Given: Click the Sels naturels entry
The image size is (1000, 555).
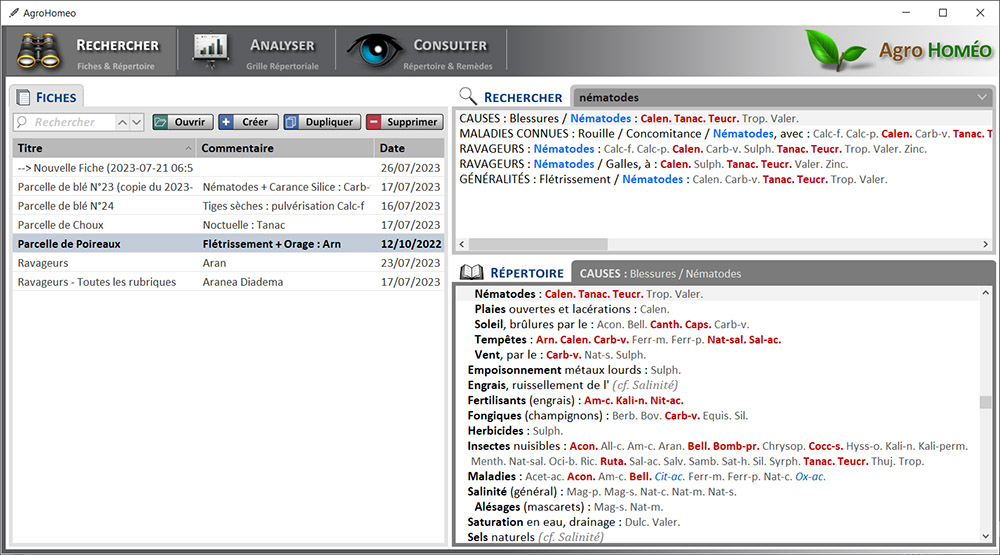Looking at the screenshot, I should (535, 537).
